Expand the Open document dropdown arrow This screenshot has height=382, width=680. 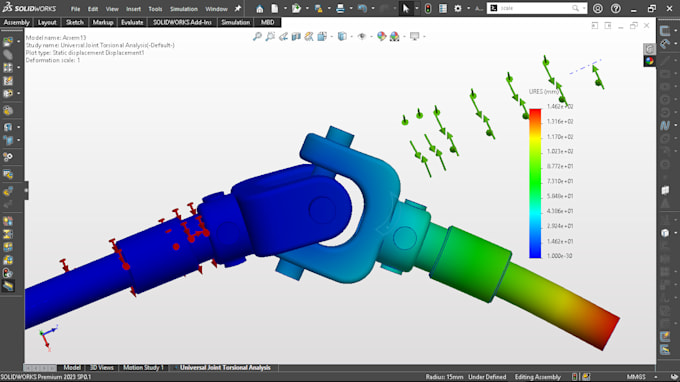(x=307, y=9)
